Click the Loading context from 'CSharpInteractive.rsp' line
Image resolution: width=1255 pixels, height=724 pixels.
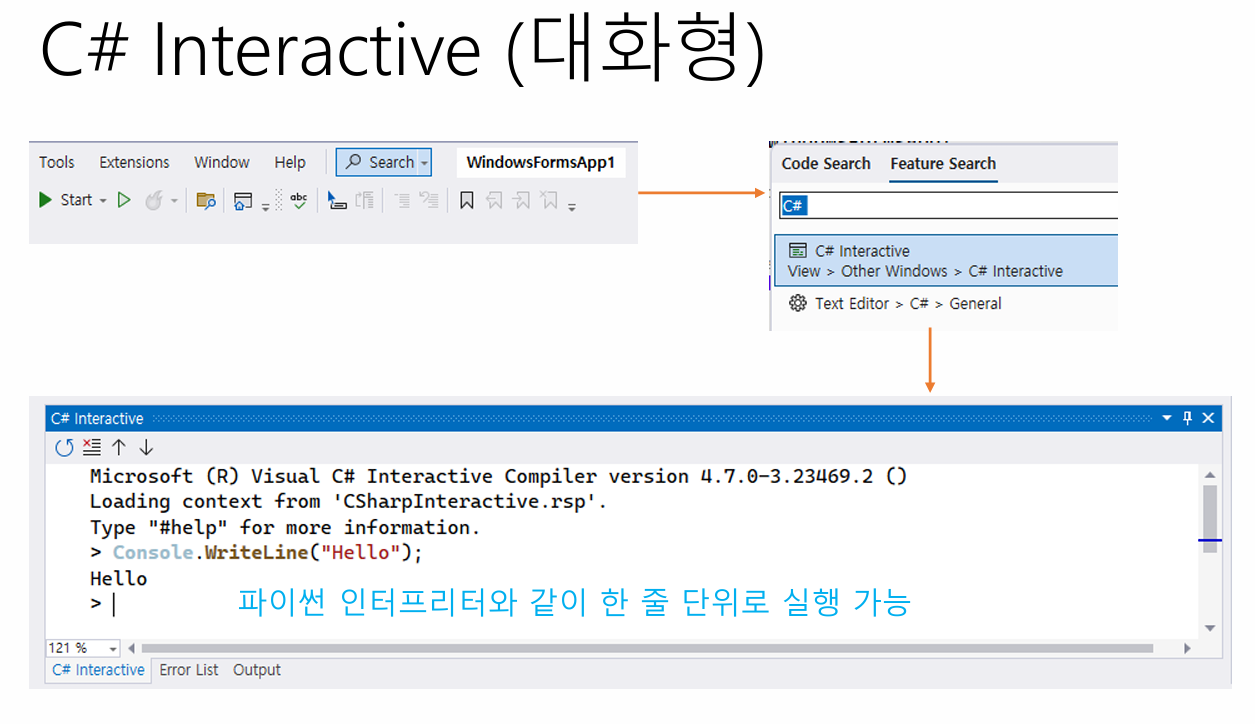[x=348, y=502]
